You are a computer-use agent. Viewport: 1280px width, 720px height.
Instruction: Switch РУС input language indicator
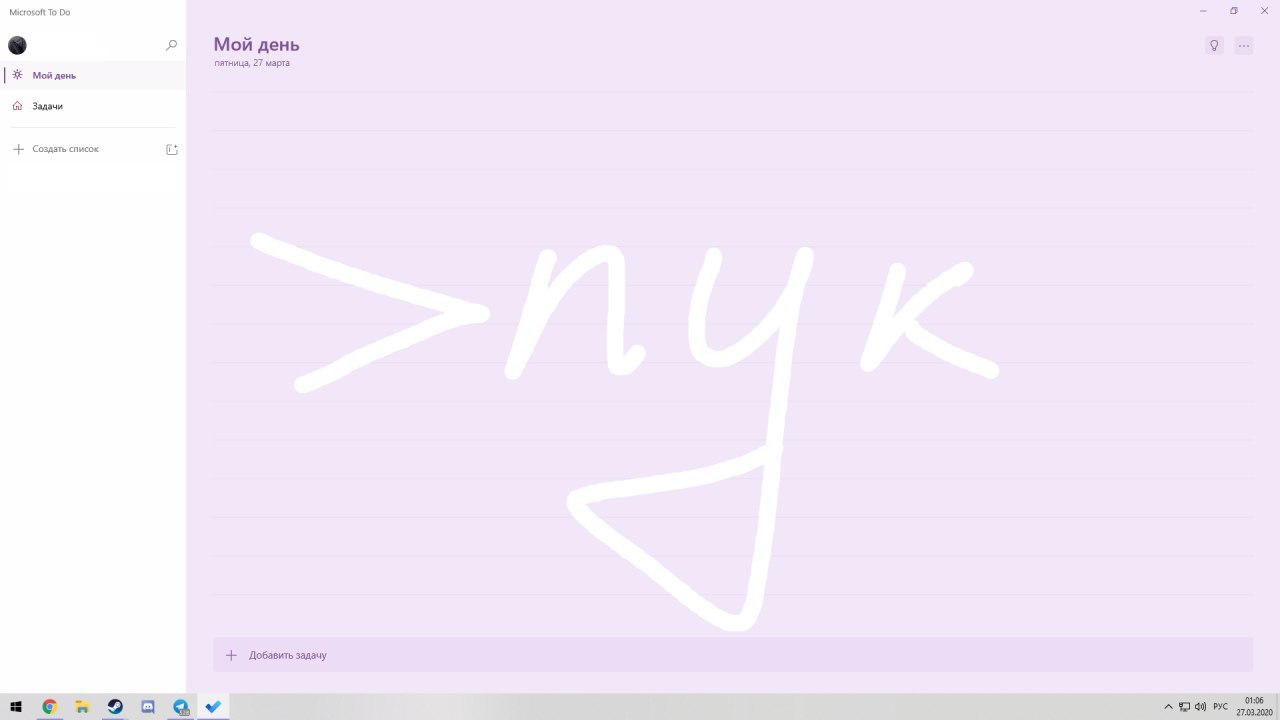[1220, 706]
